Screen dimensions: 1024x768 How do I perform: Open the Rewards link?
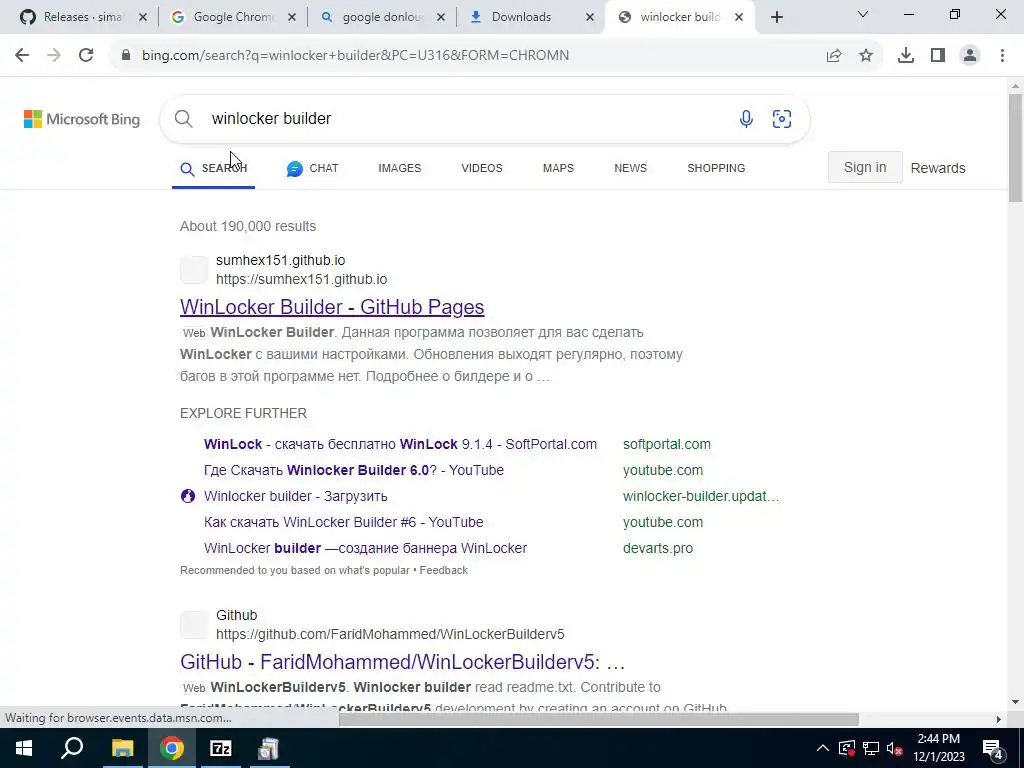tap(938, 168)
